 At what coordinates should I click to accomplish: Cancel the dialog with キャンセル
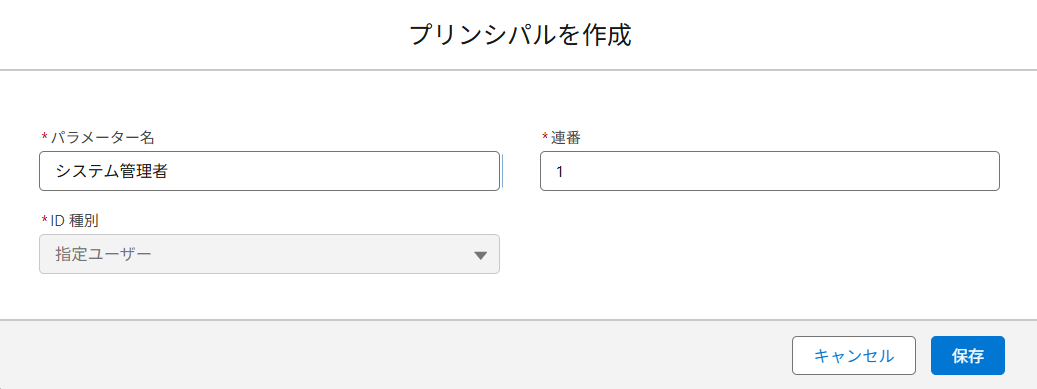[854, 356]
